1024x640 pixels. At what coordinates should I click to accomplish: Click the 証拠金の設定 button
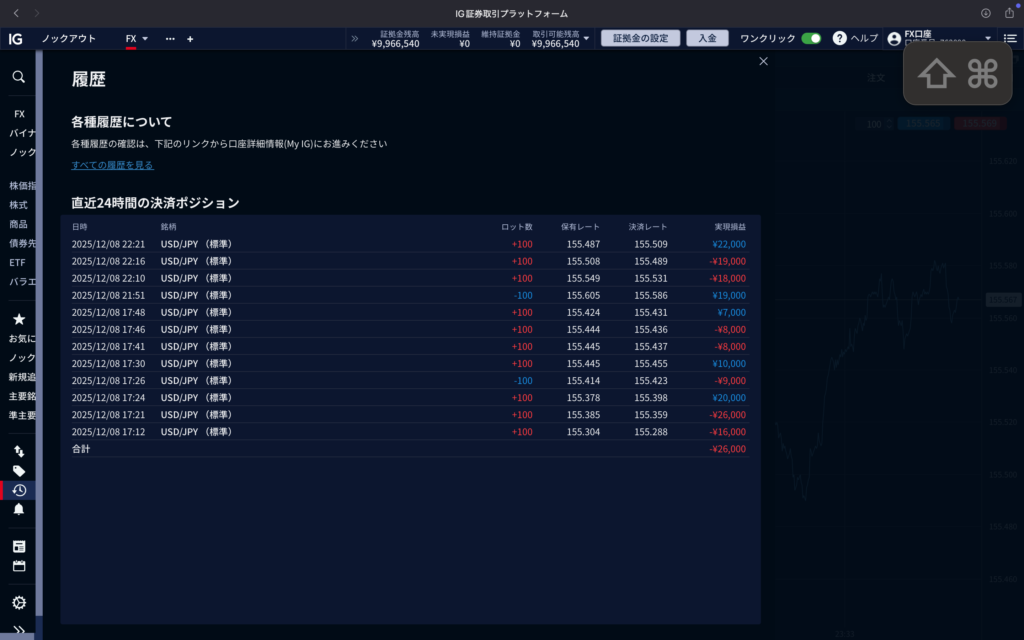point(640,38)
